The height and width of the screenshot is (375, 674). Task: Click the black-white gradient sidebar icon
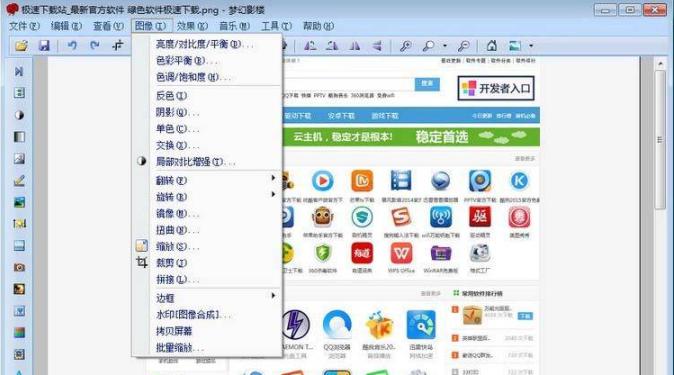point(19,137)
